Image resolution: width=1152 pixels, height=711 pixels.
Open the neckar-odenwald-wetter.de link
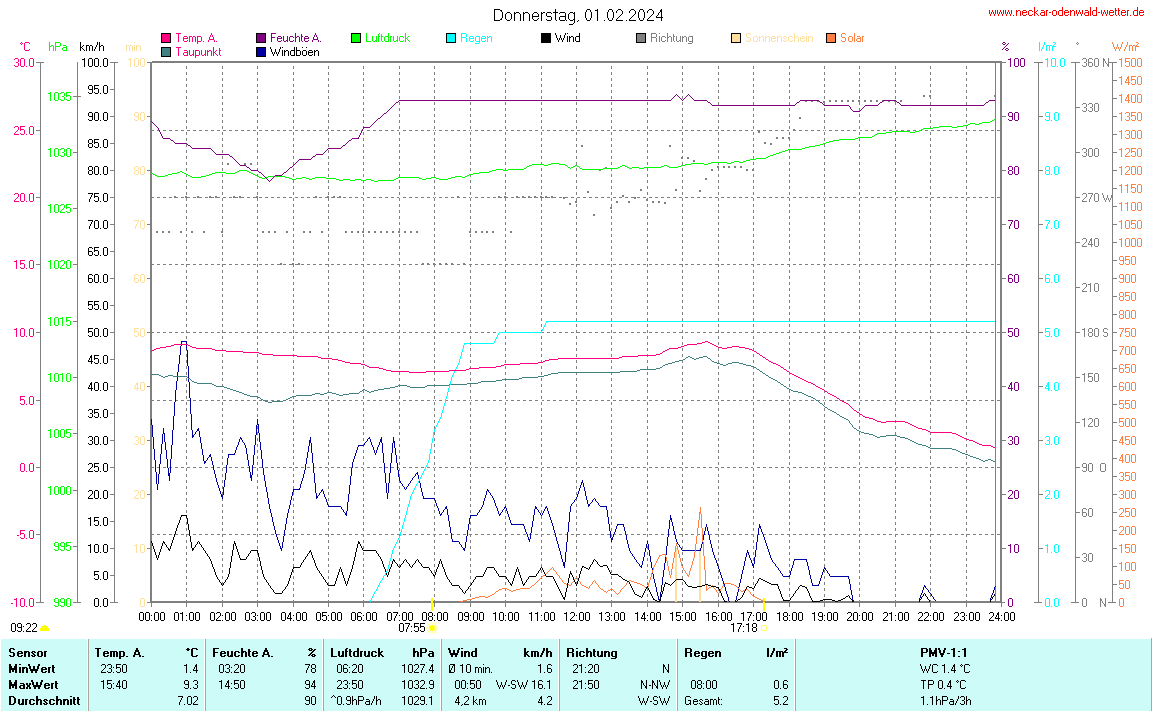(1066, 13)
